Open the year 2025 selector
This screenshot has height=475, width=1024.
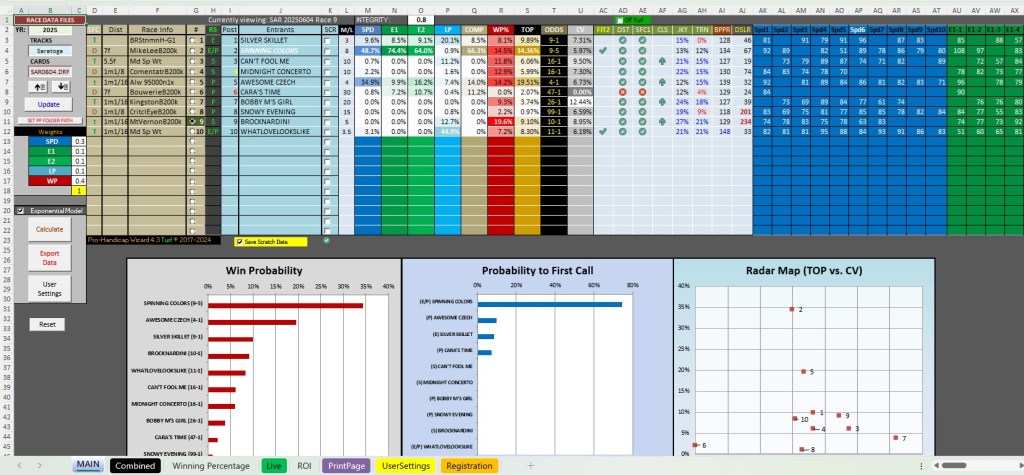coord(50,30)
